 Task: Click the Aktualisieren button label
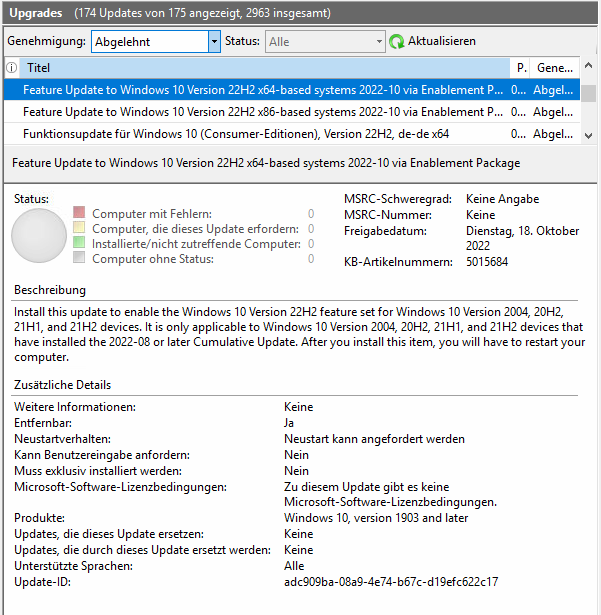coord(441,41)
